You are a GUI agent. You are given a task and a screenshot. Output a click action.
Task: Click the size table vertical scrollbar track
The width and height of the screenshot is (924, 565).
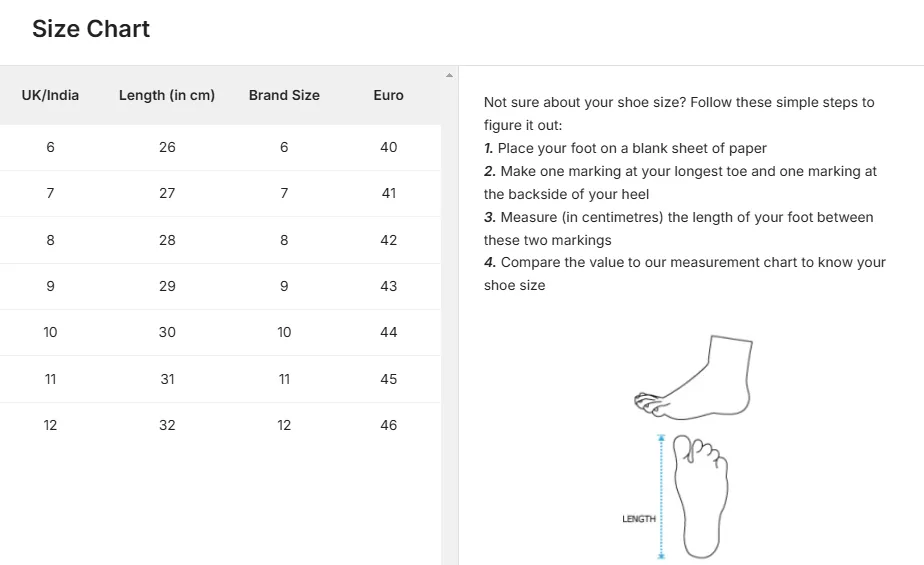coord(449,318)
